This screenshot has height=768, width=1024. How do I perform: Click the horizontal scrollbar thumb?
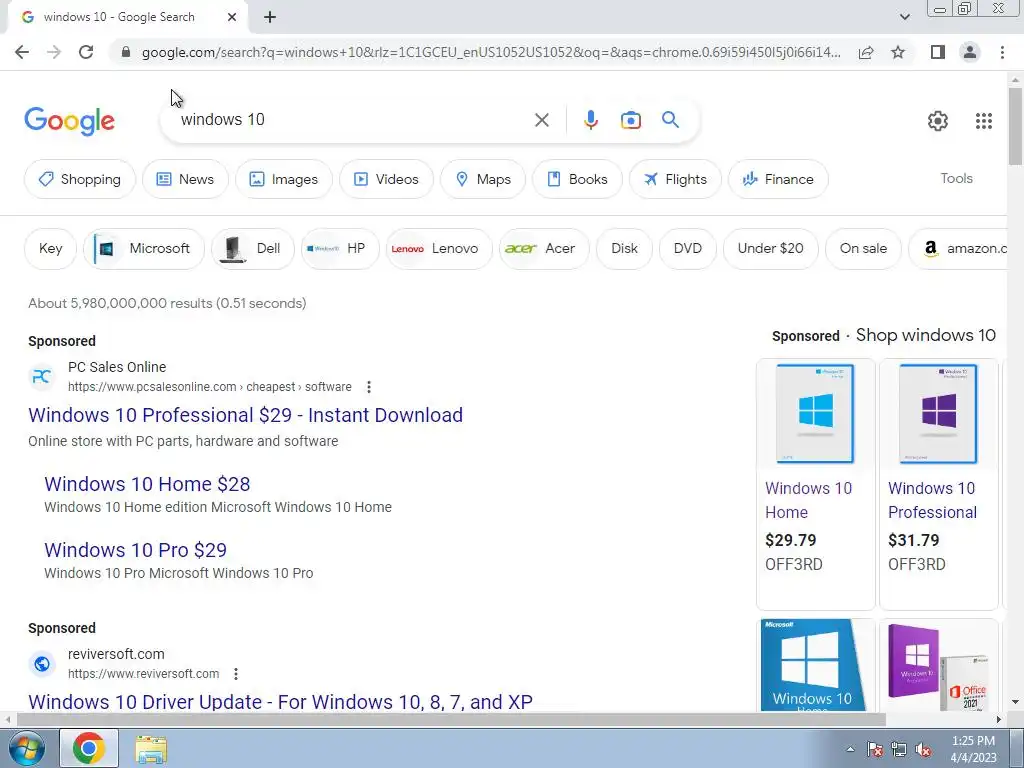click(451, 720)
